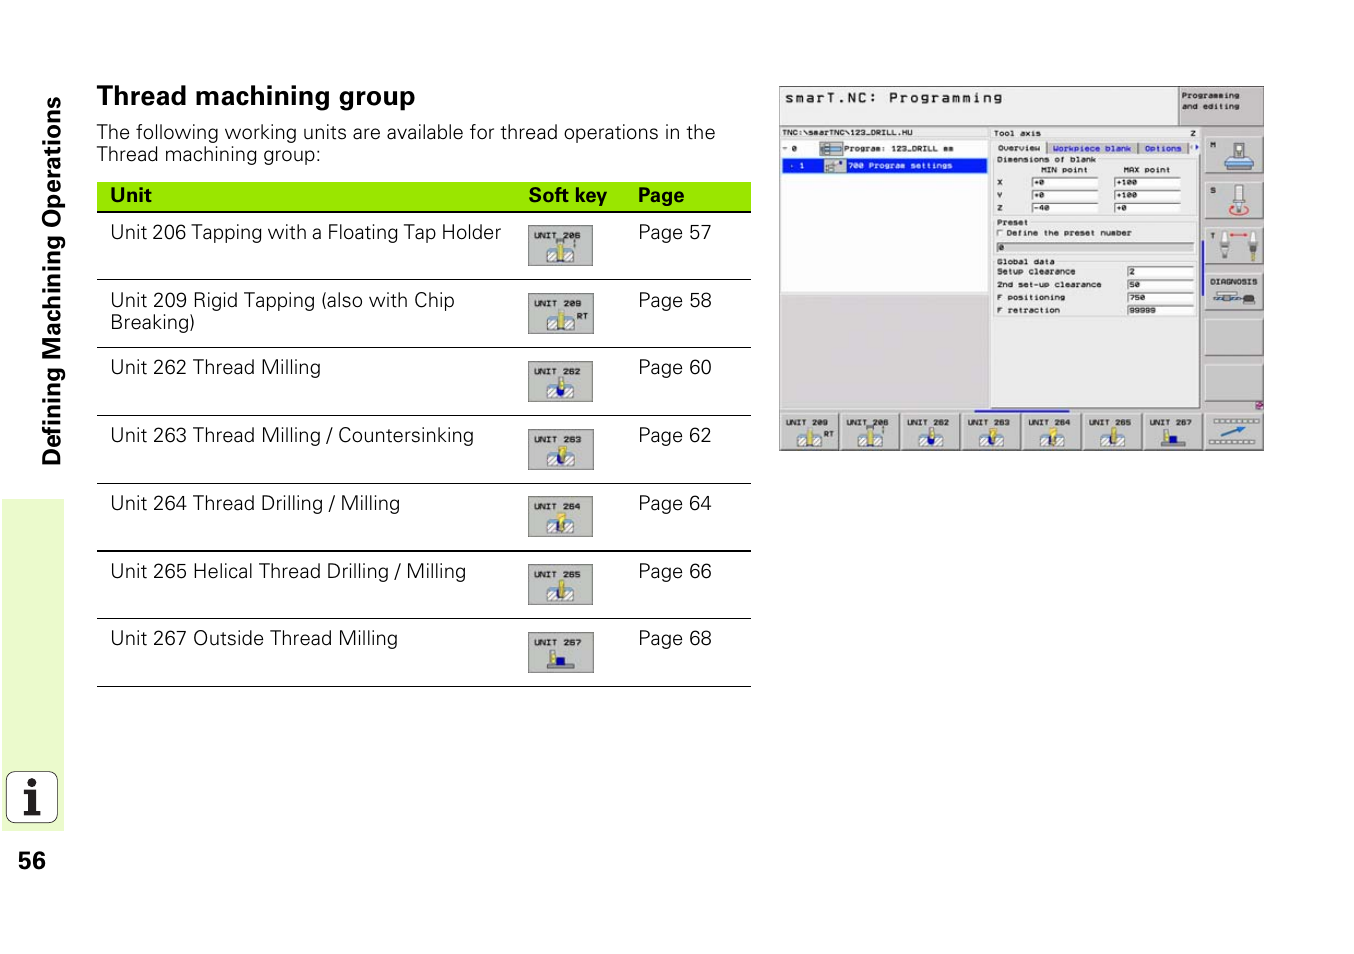This screenshot has width=1354, height=954.
Task: Click Unit 262 Thread Milling text
Action: (216, 368)
